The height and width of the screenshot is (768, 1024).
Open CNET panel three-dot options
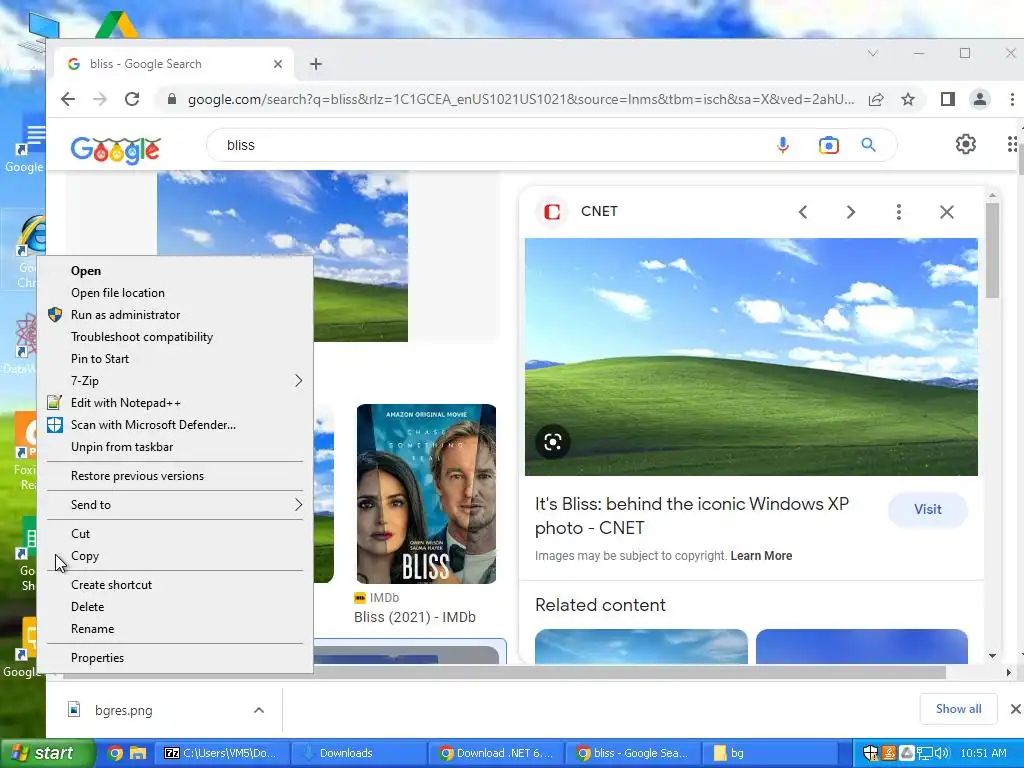tap(899, 212)
